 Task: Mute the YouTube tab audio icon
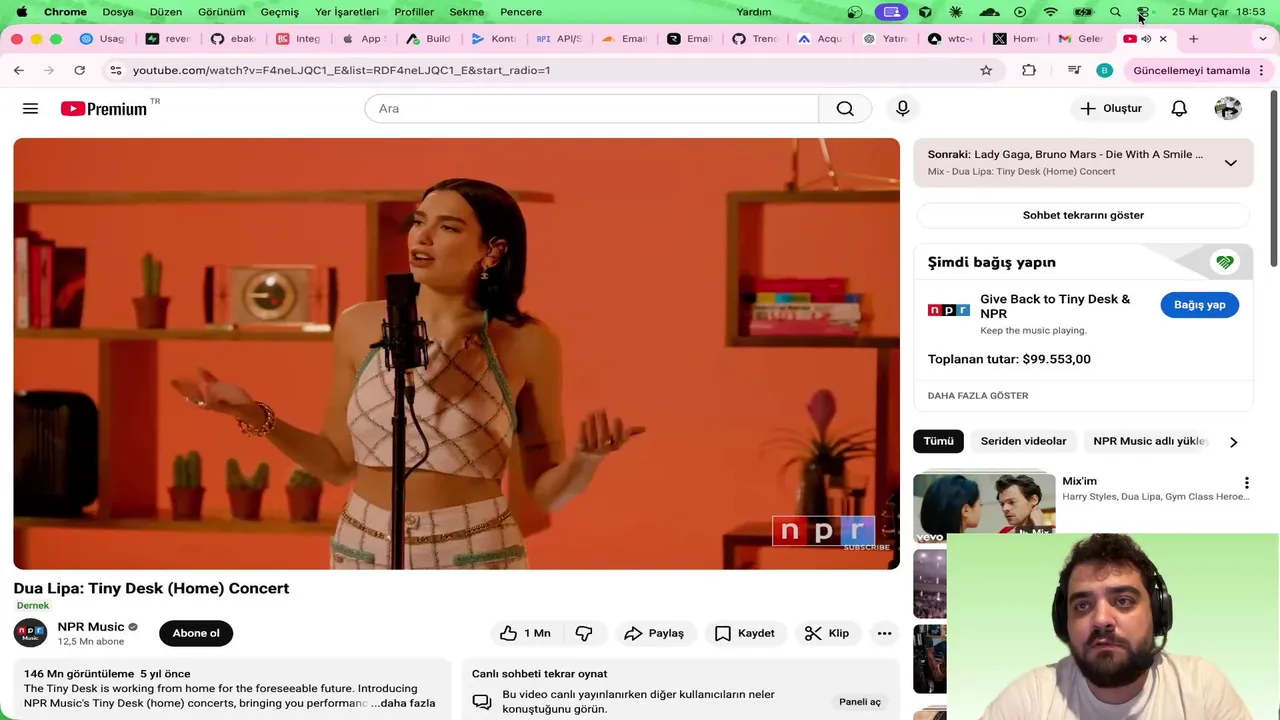1146,39
